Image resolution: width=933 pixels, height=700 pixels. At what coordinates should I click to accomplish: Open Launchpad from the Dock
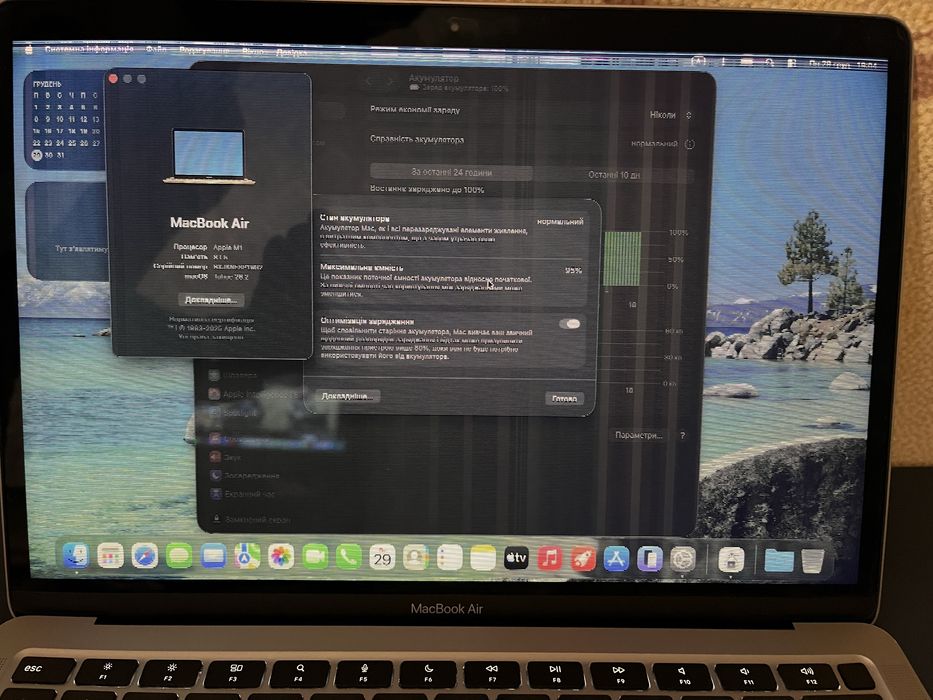(111, 557)
